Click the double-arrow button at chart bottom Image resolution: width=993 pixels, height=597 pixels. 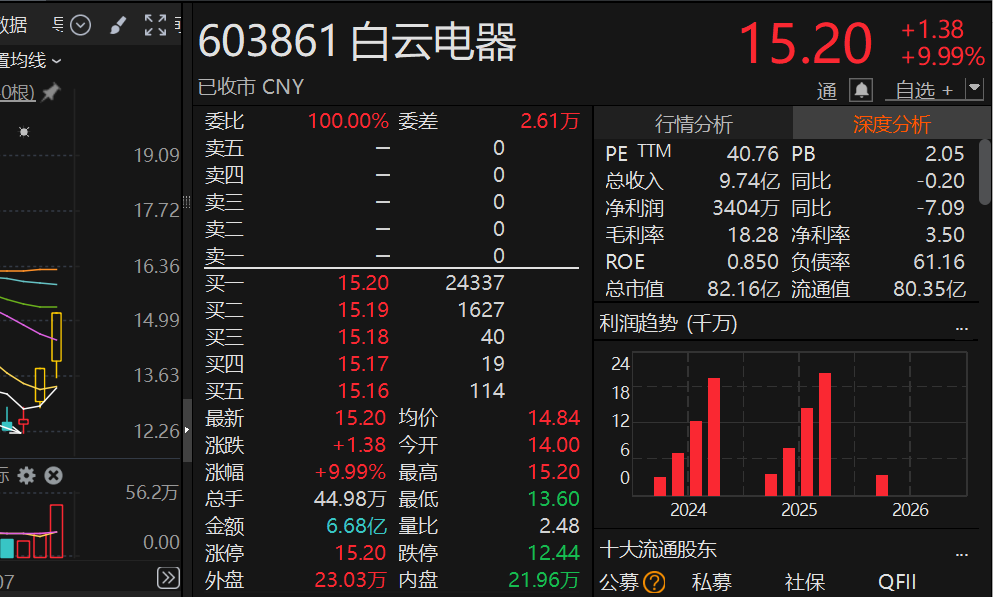tap(168, 577)
